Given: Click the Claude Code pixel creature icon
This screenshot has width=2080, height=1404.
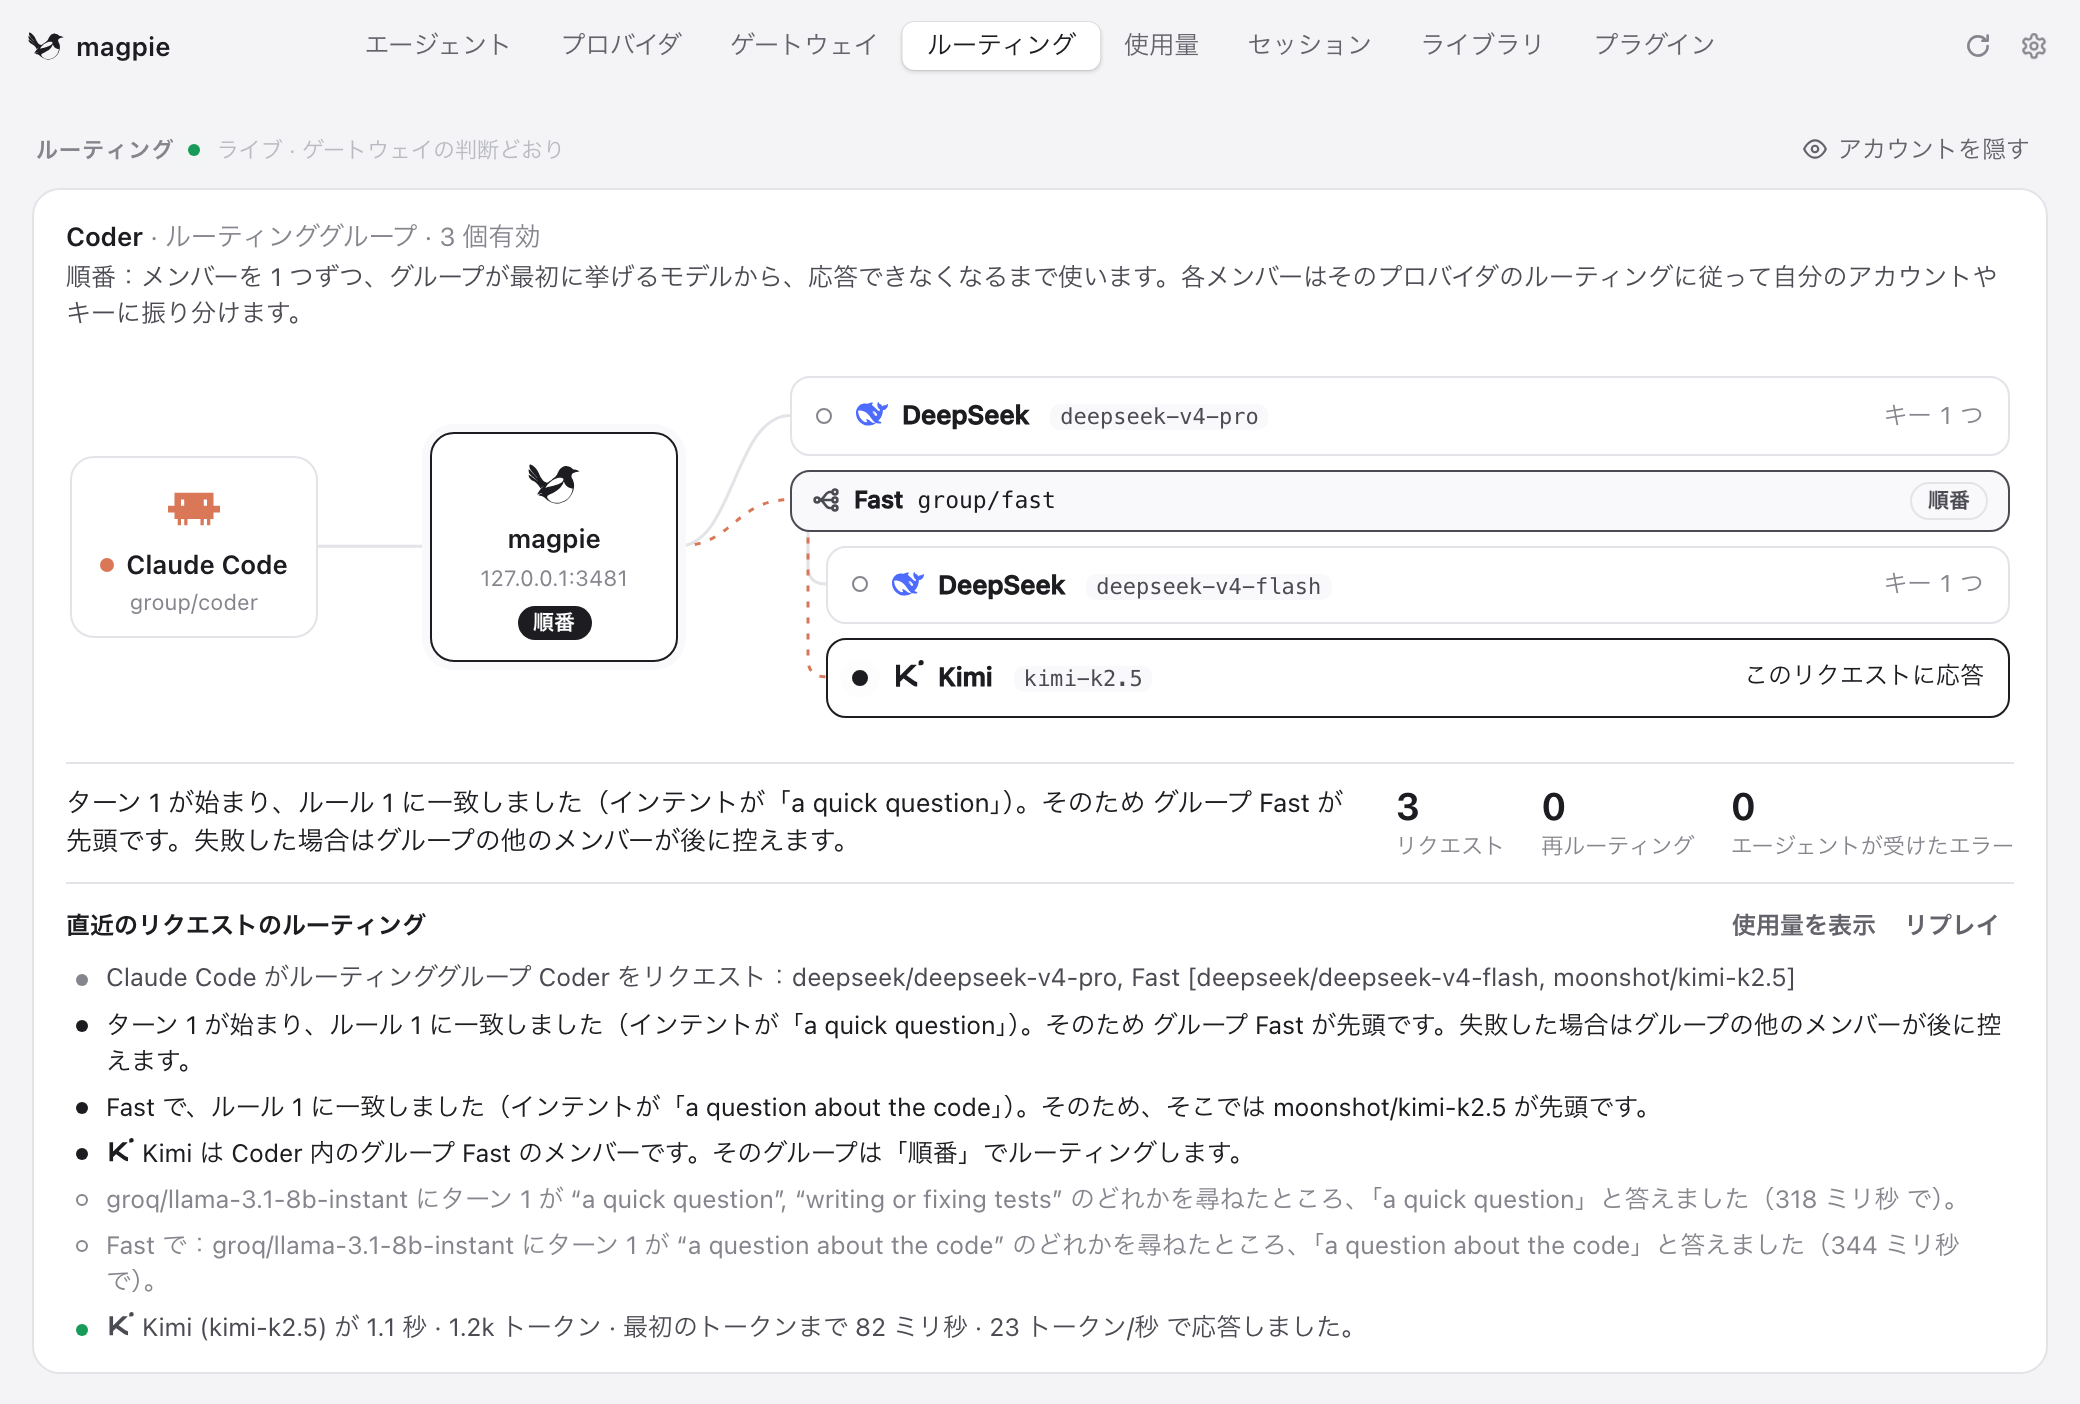Looking at the screenshot, I should point(193,508).
